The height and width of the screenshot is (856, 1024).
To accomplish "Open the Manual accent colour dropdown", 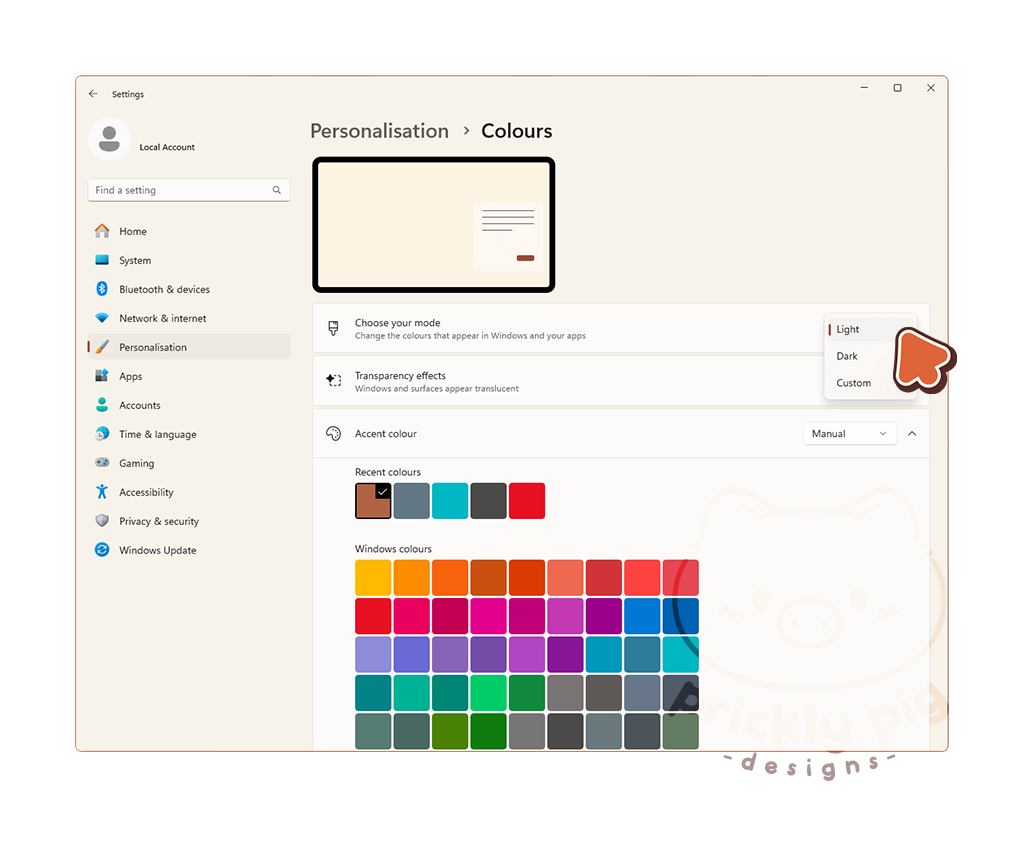I will [850, 434].
